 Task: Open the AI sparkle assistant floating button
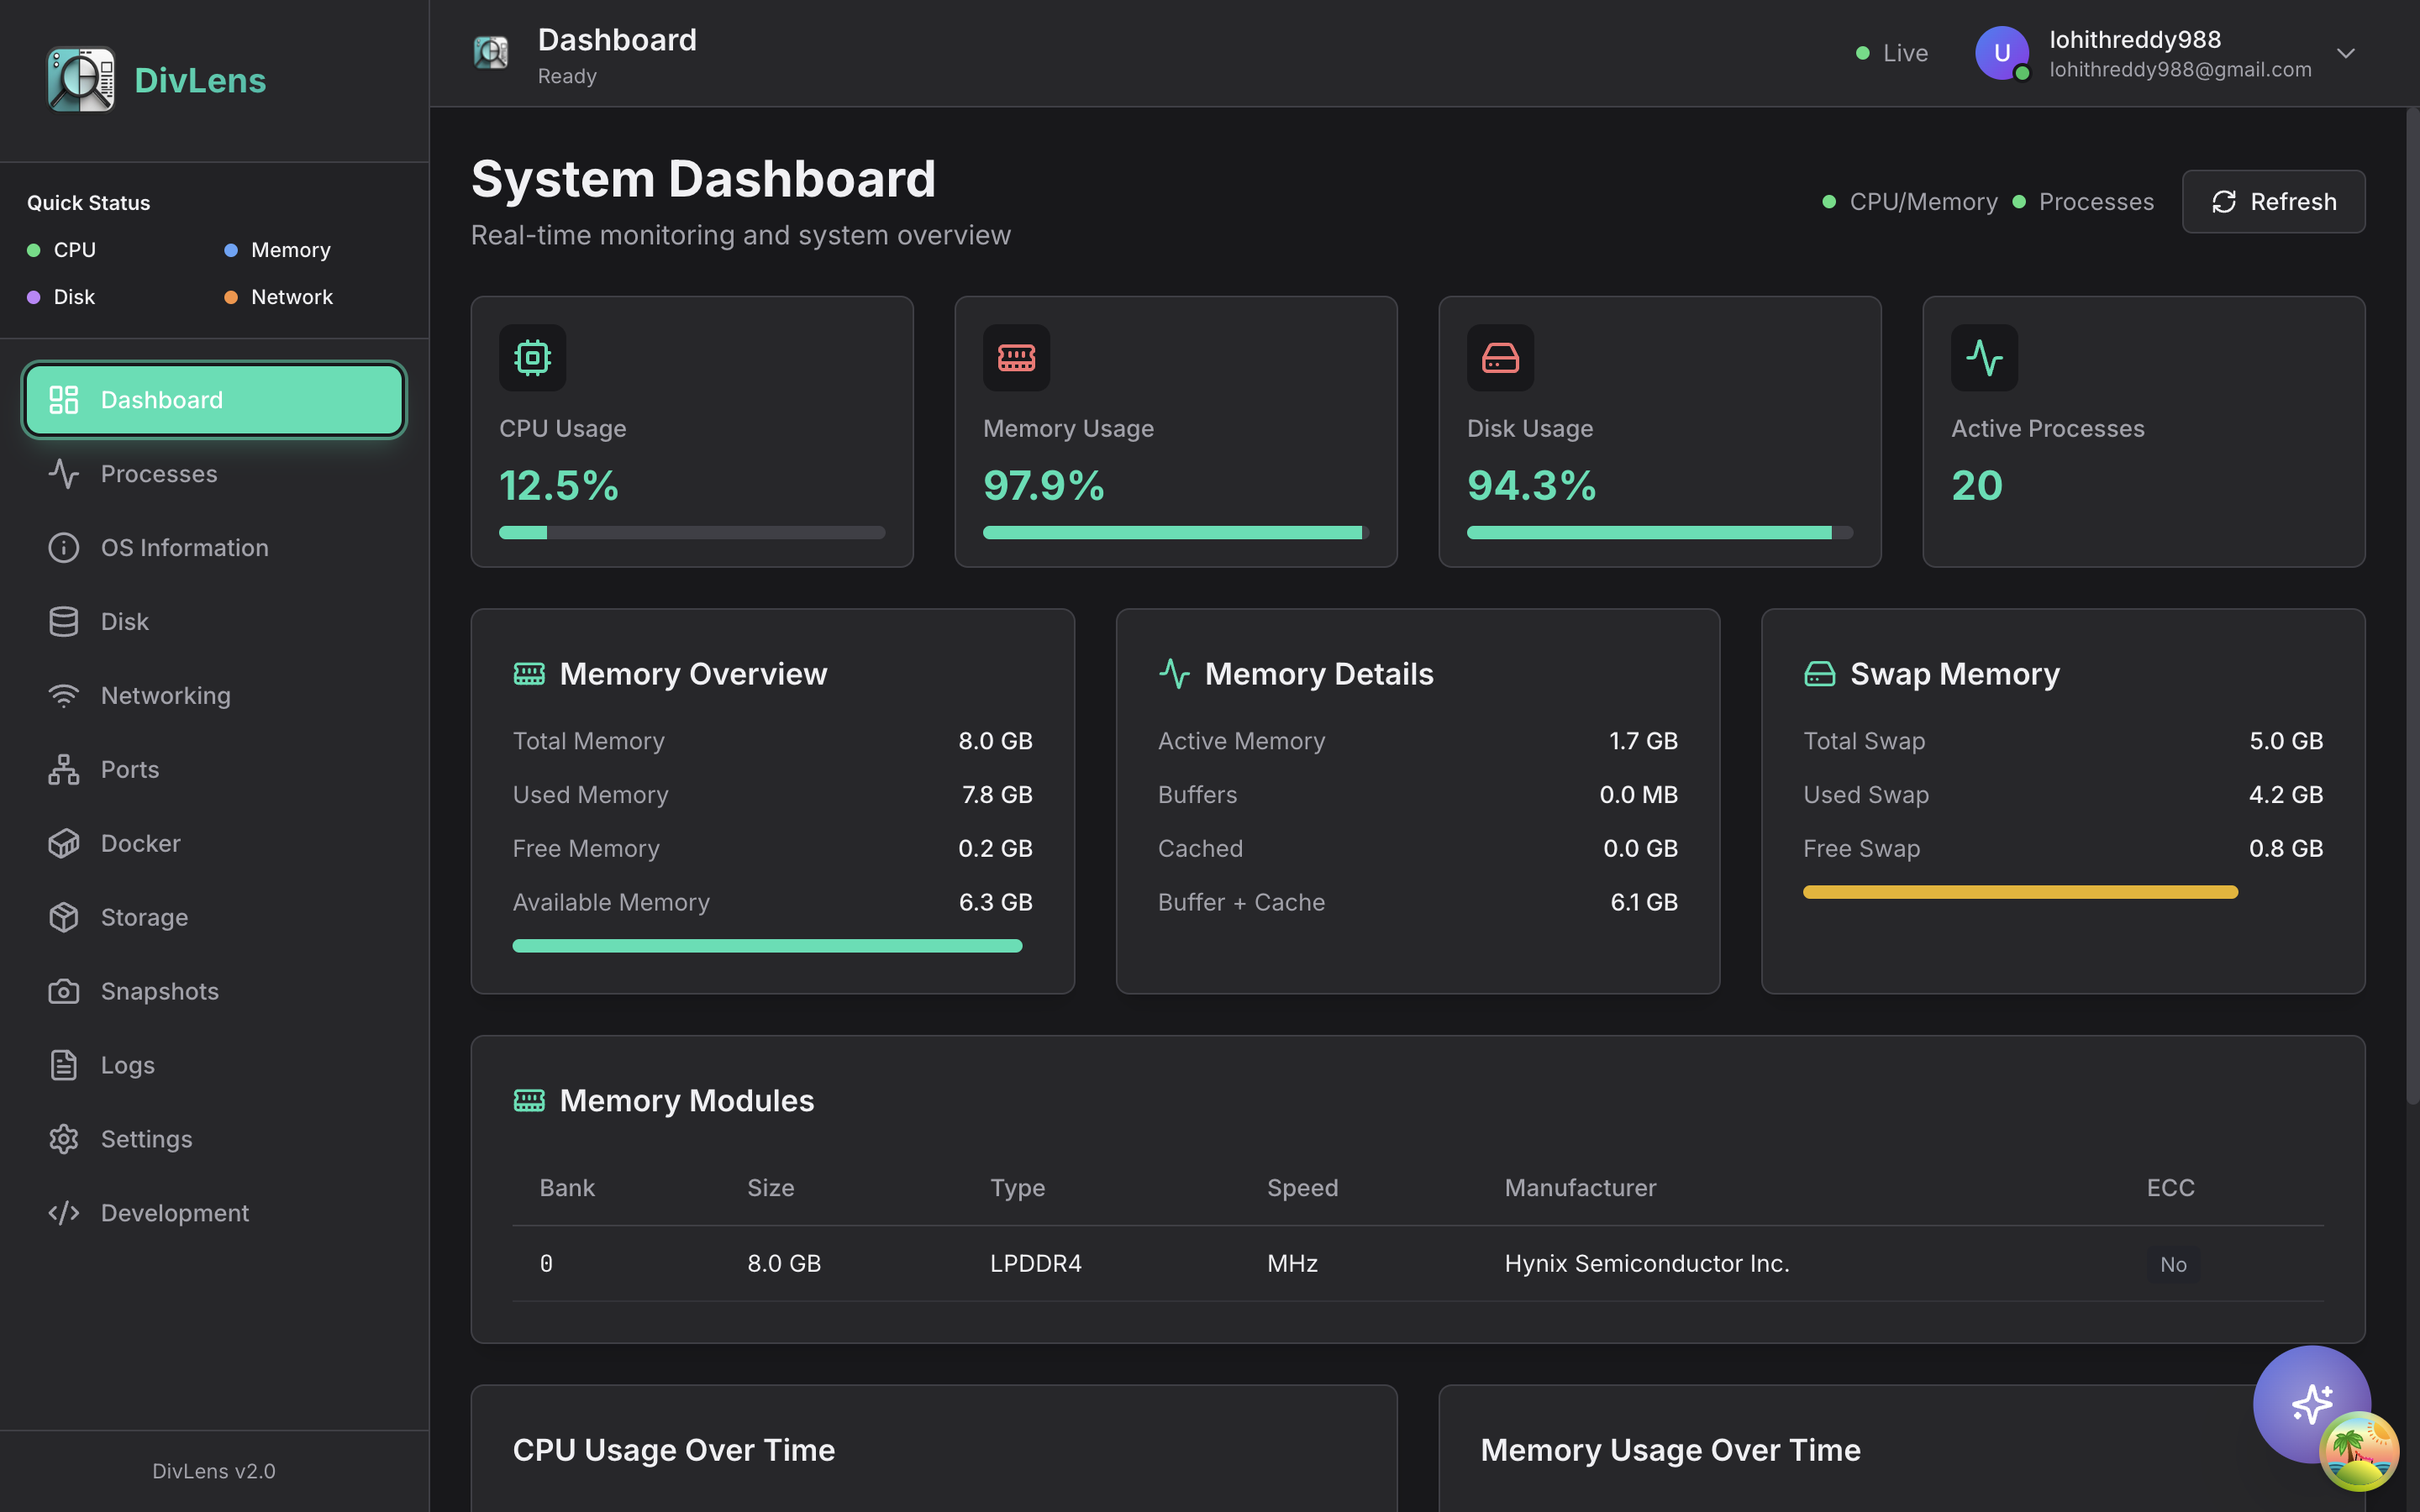click(2310, 1403)
